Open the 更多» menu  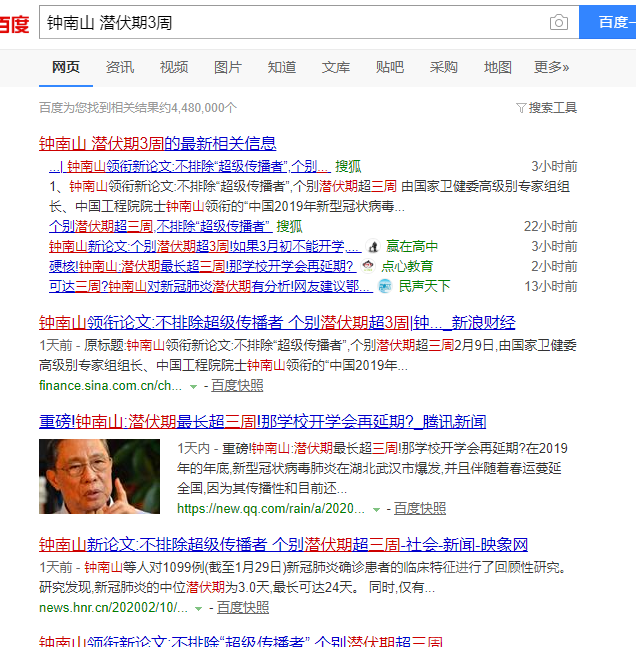pos(551,67)
